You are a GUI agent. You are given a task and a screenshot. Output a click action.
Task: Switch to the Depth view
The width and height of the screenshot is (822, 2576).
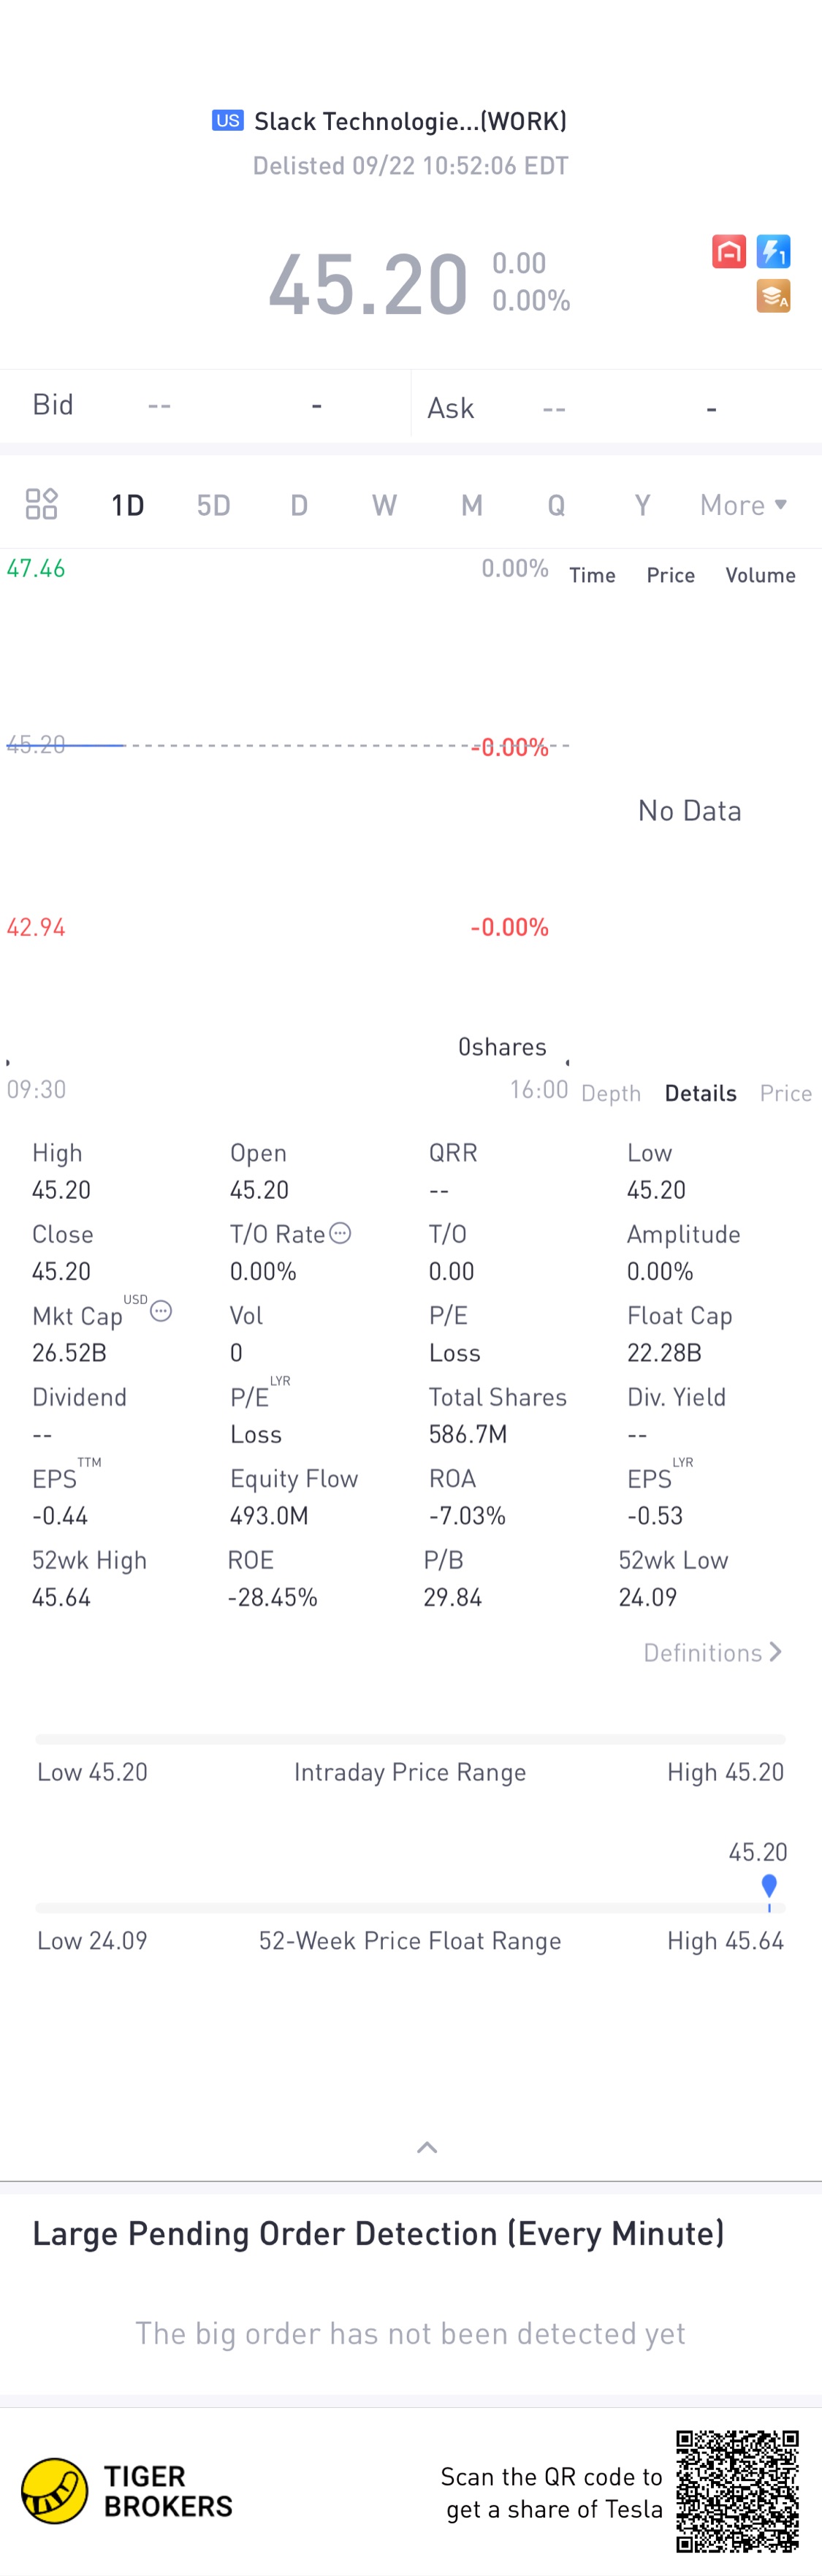pyautogui.click(x=610, y=1093)
